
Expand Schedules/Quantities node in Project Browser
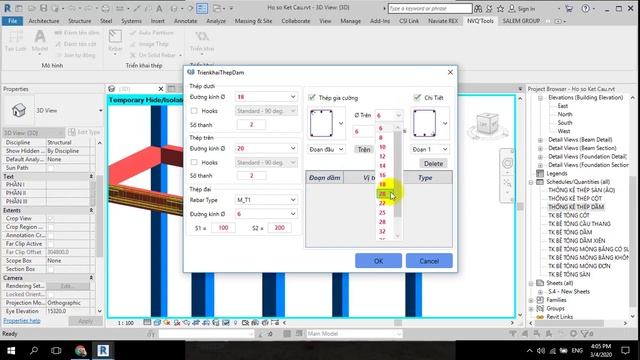(531, 182)
